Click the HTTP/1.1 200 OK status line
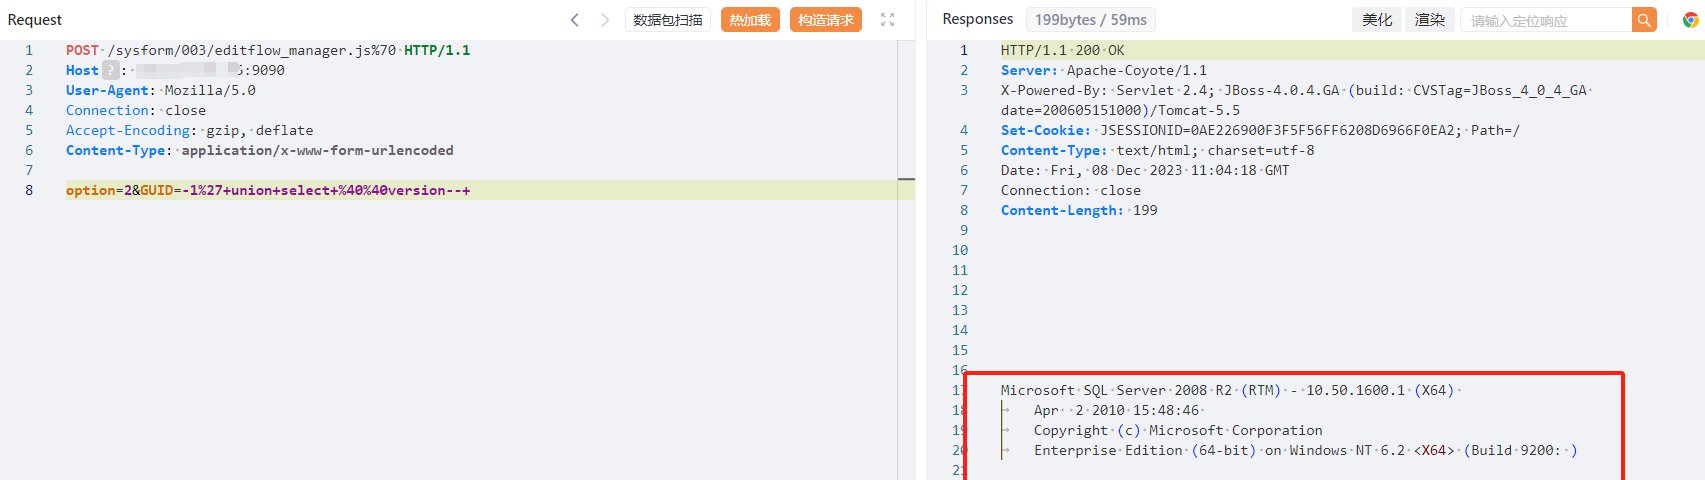Screen dimensions: 1705x480 tap(1062, 50)
